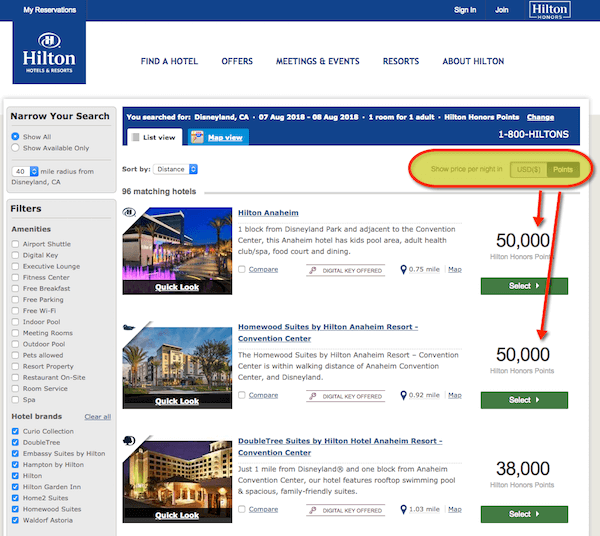The width and height of the screenshot is (600, 536).
Task: Check the Airport Shuttle amenity filter
Action: click(15, 244)
